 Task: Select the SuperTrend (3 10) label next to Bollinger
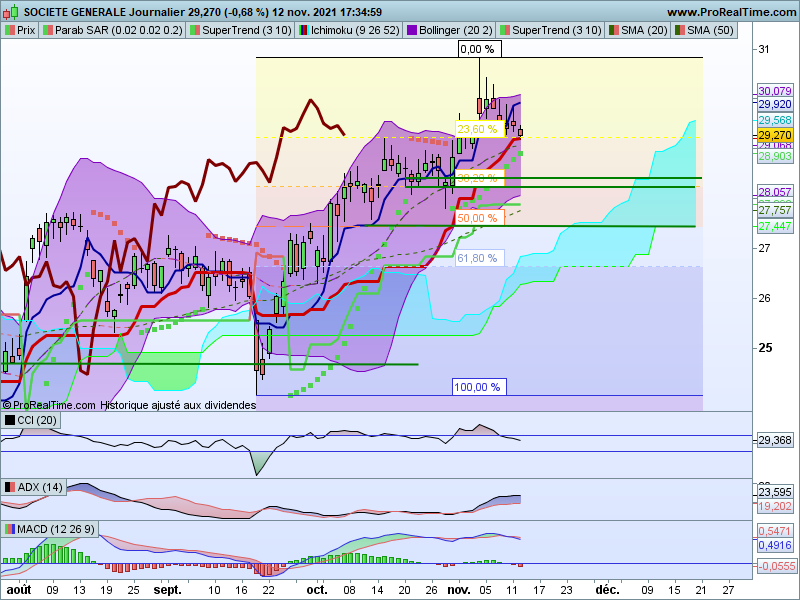557,30
